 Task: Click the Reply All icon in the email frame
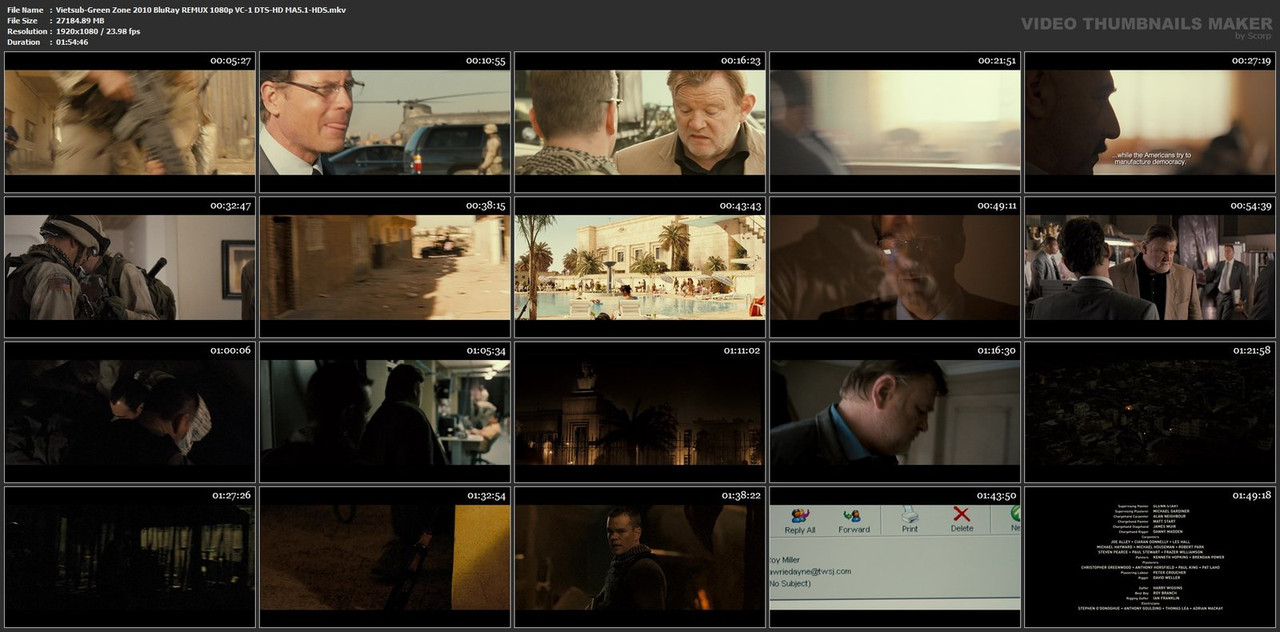[x=799, y=516]
